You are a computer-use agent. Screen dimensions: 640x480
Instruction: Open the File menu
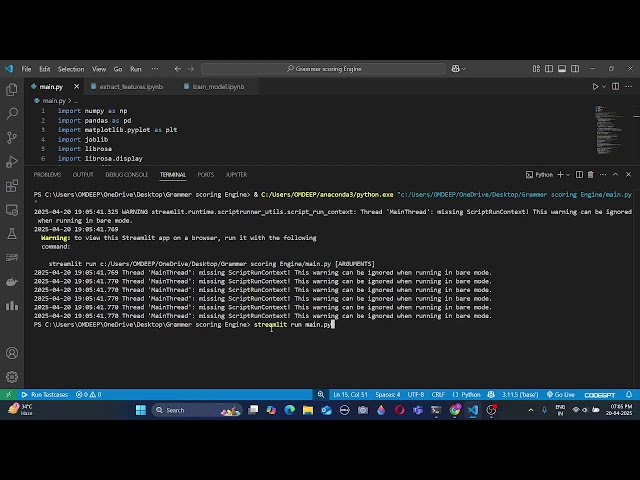(x=26, y=69)
